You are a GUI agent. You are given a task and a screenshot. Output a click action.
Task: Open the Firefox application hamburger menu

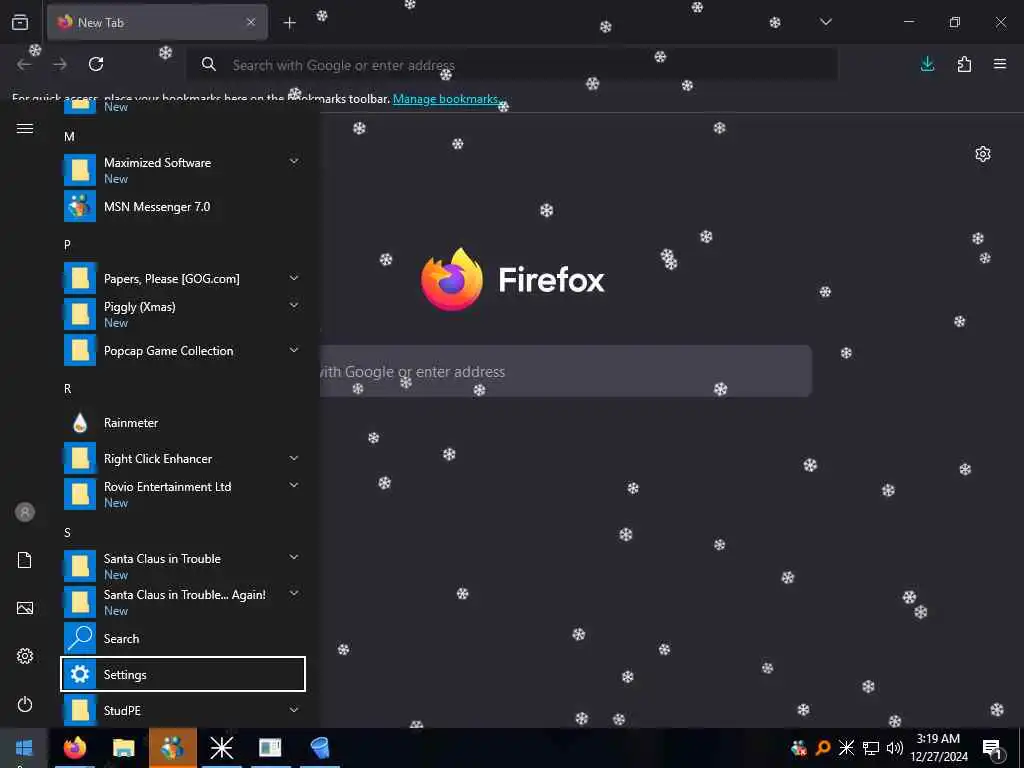(1000, 64)
